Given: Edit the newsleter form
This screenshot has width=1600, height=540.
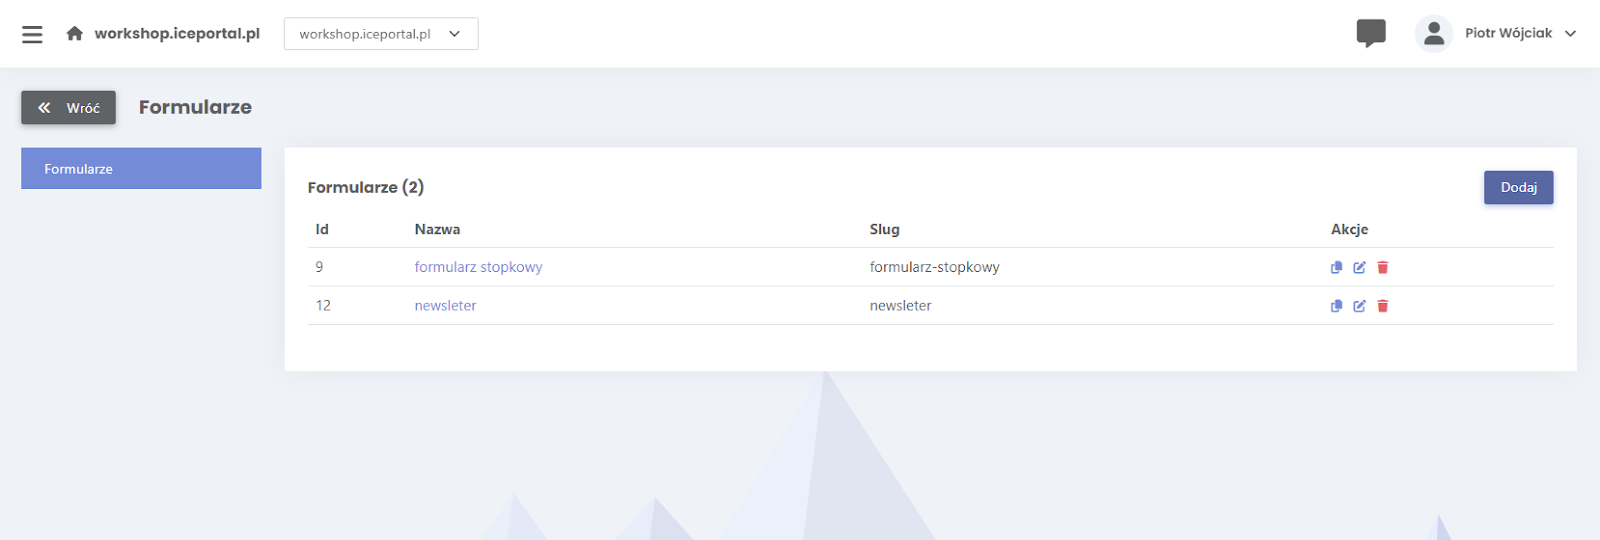Looking at the screenshot, I should (x=1359, y=306).
